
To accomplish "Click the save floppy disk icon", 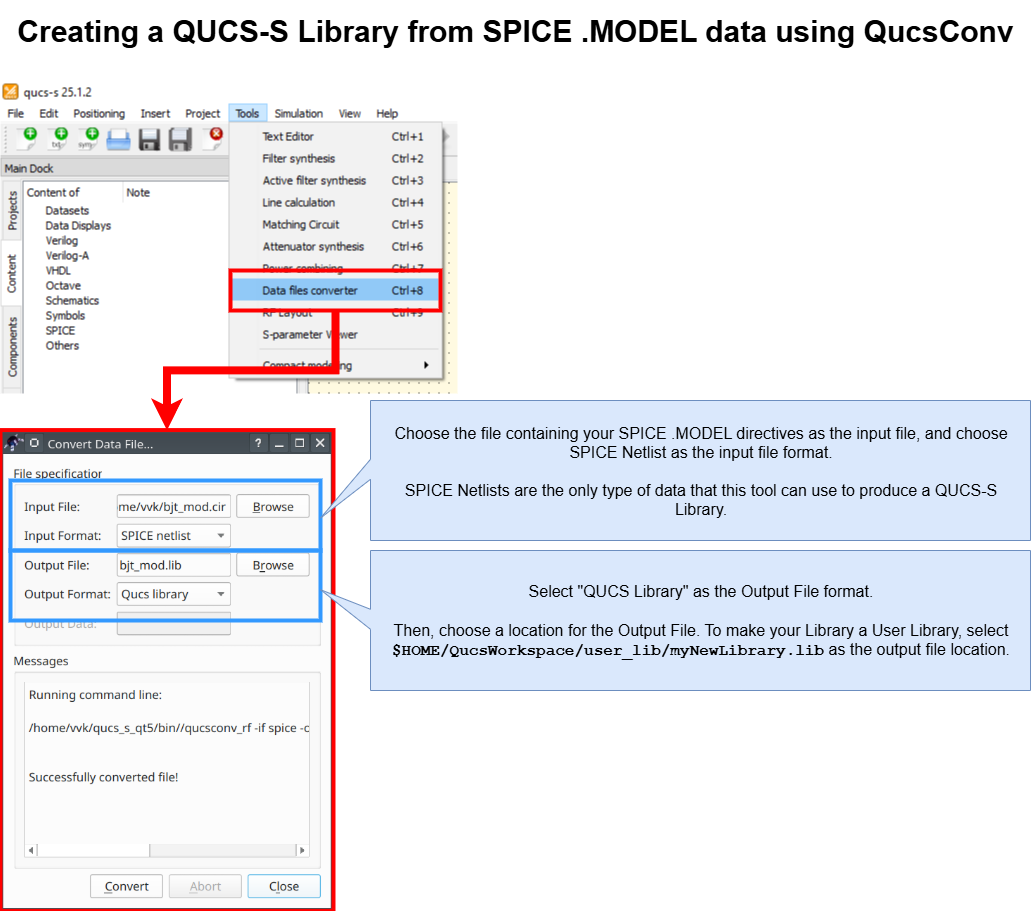I will 149,139.
